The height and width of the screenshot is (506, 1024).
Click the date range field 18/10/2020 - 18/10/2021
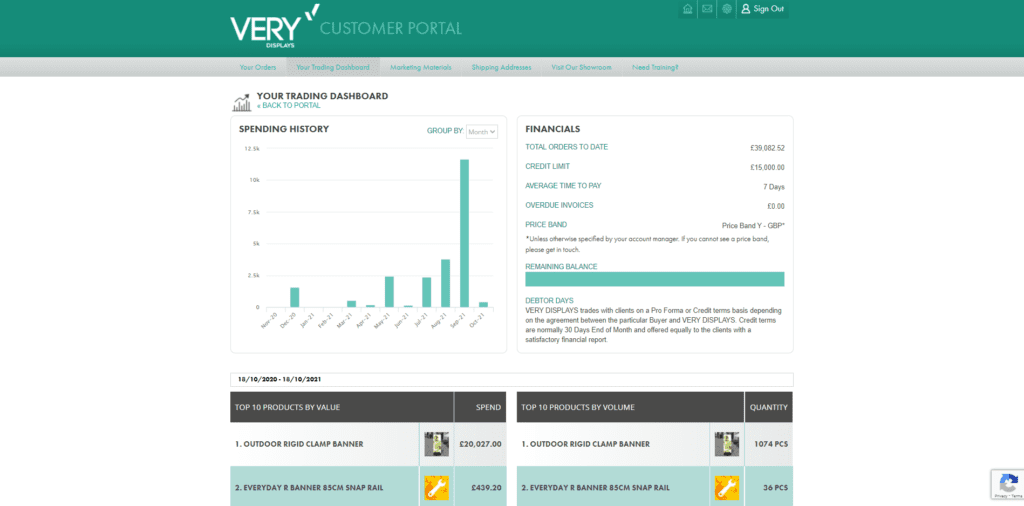(x=511, y=379)
